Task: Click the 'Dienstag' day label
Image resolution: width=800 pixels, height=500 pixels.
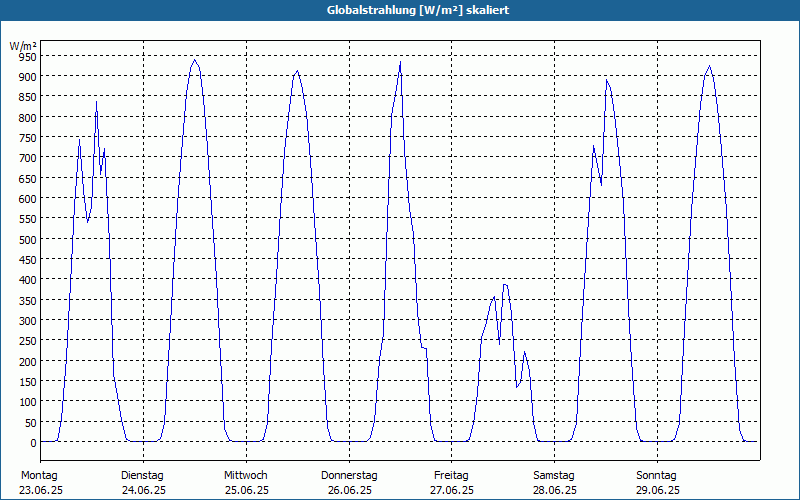Action: click(x=142, y=476)
